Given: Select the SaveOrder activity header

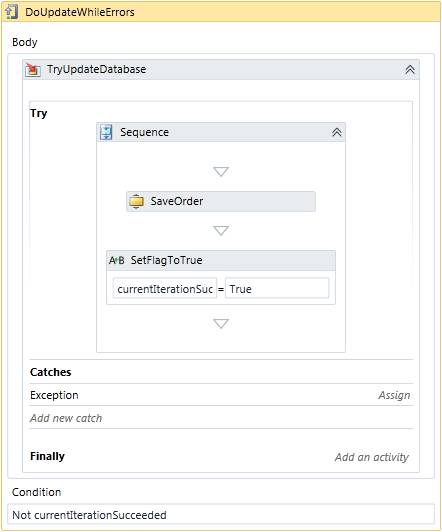Looking at the screenshot, I should (x=221, y=202).
